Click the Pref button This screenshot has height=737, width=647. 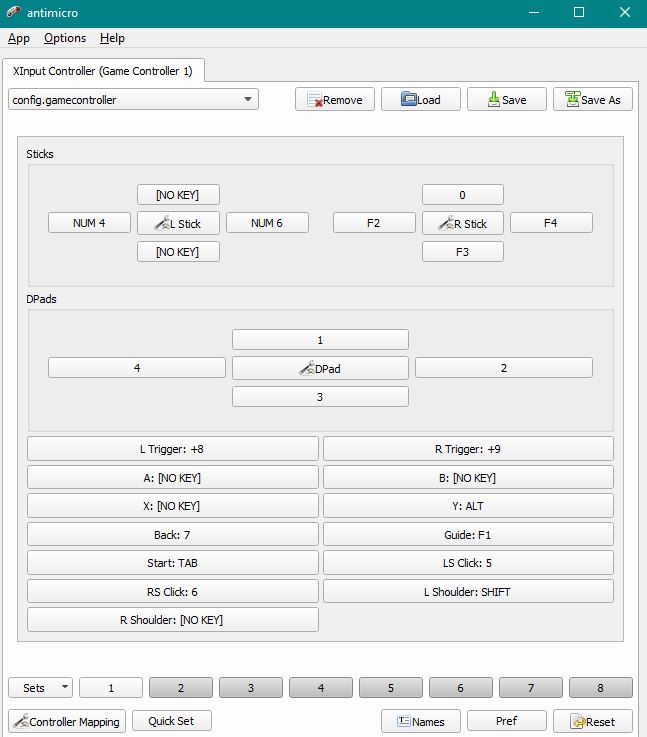tap(507, 721)
